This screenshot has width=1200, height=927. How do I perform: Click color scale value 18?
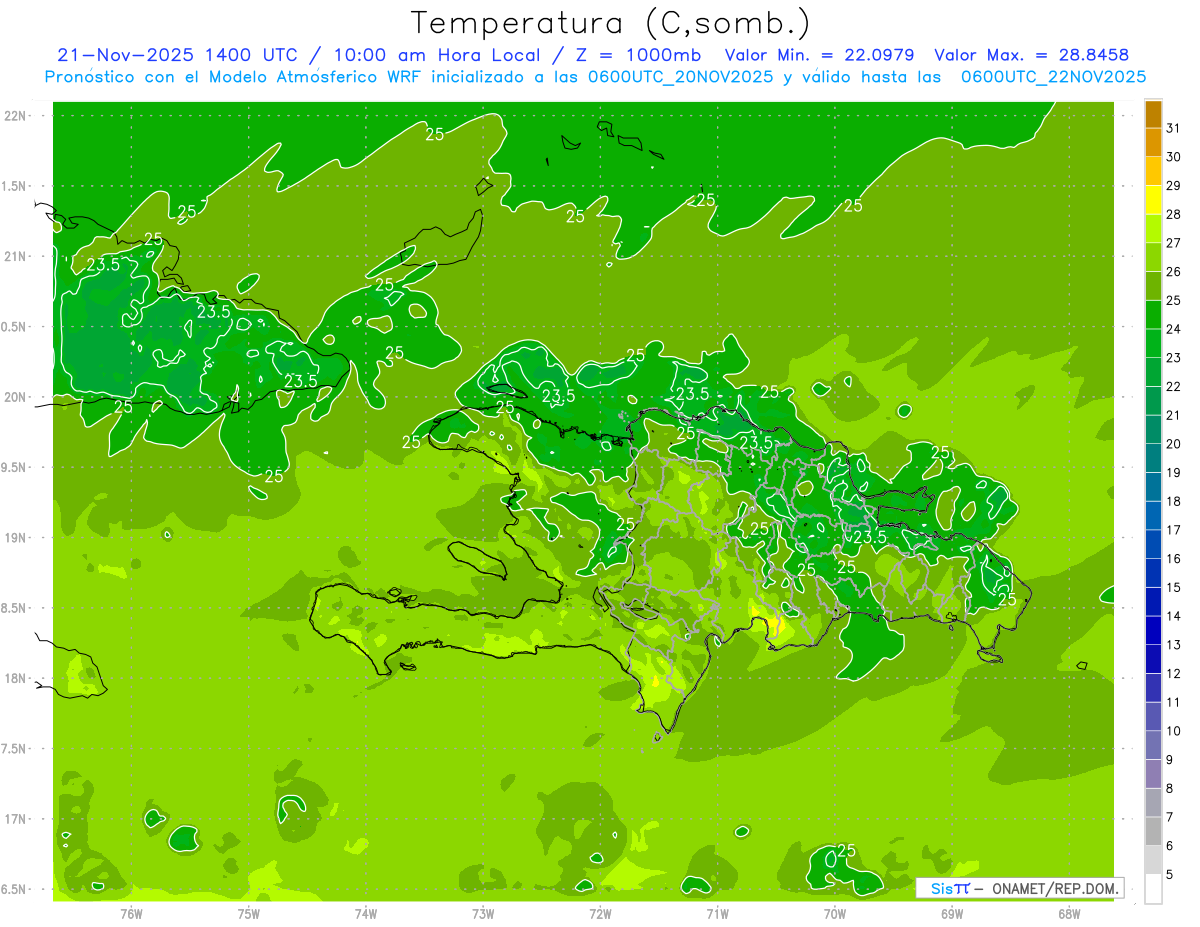1174,501
